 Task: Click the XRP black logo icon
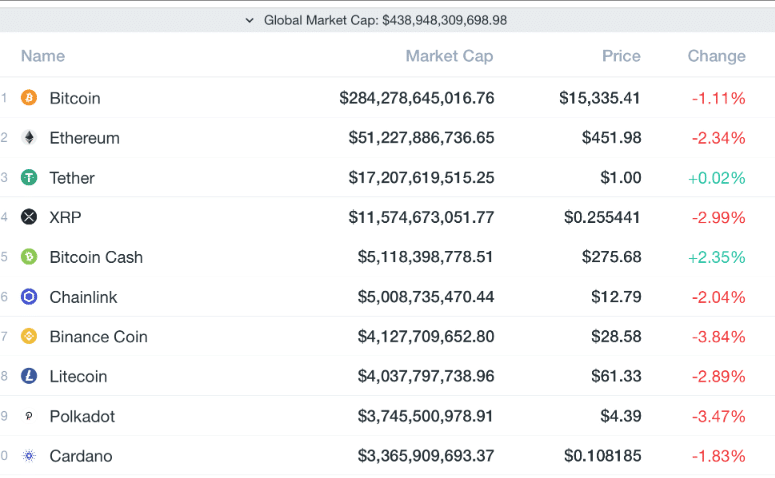click(x=29, y=217)
